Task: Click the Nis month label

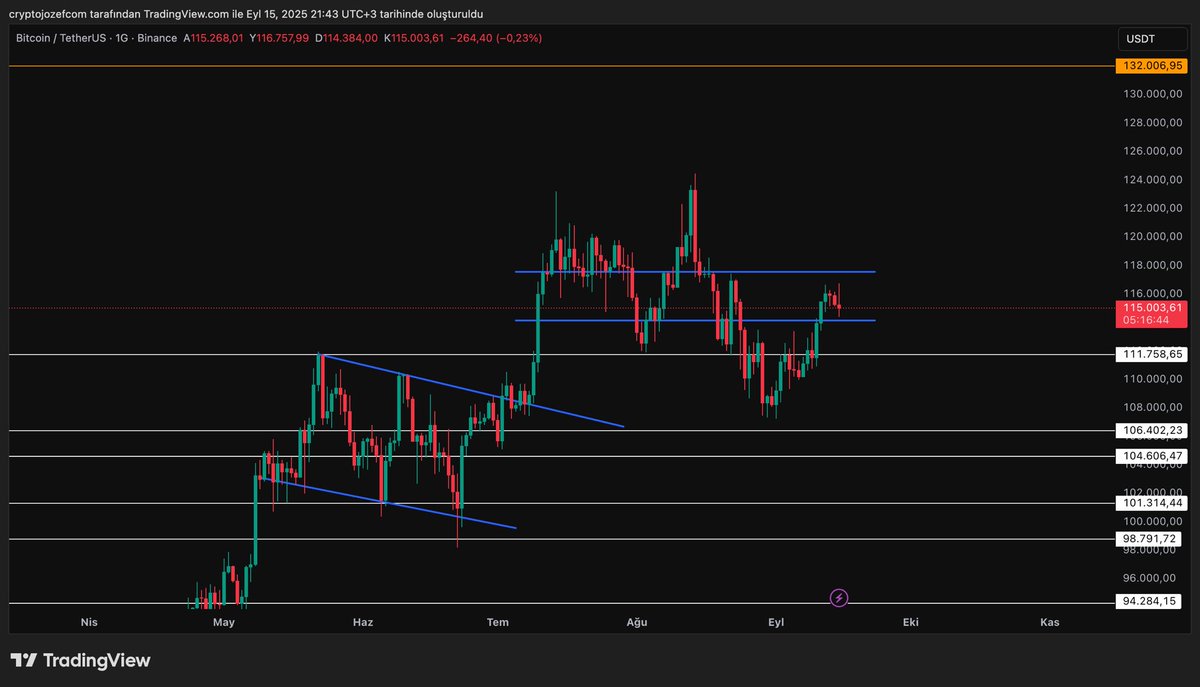Action: click(89, 622)
